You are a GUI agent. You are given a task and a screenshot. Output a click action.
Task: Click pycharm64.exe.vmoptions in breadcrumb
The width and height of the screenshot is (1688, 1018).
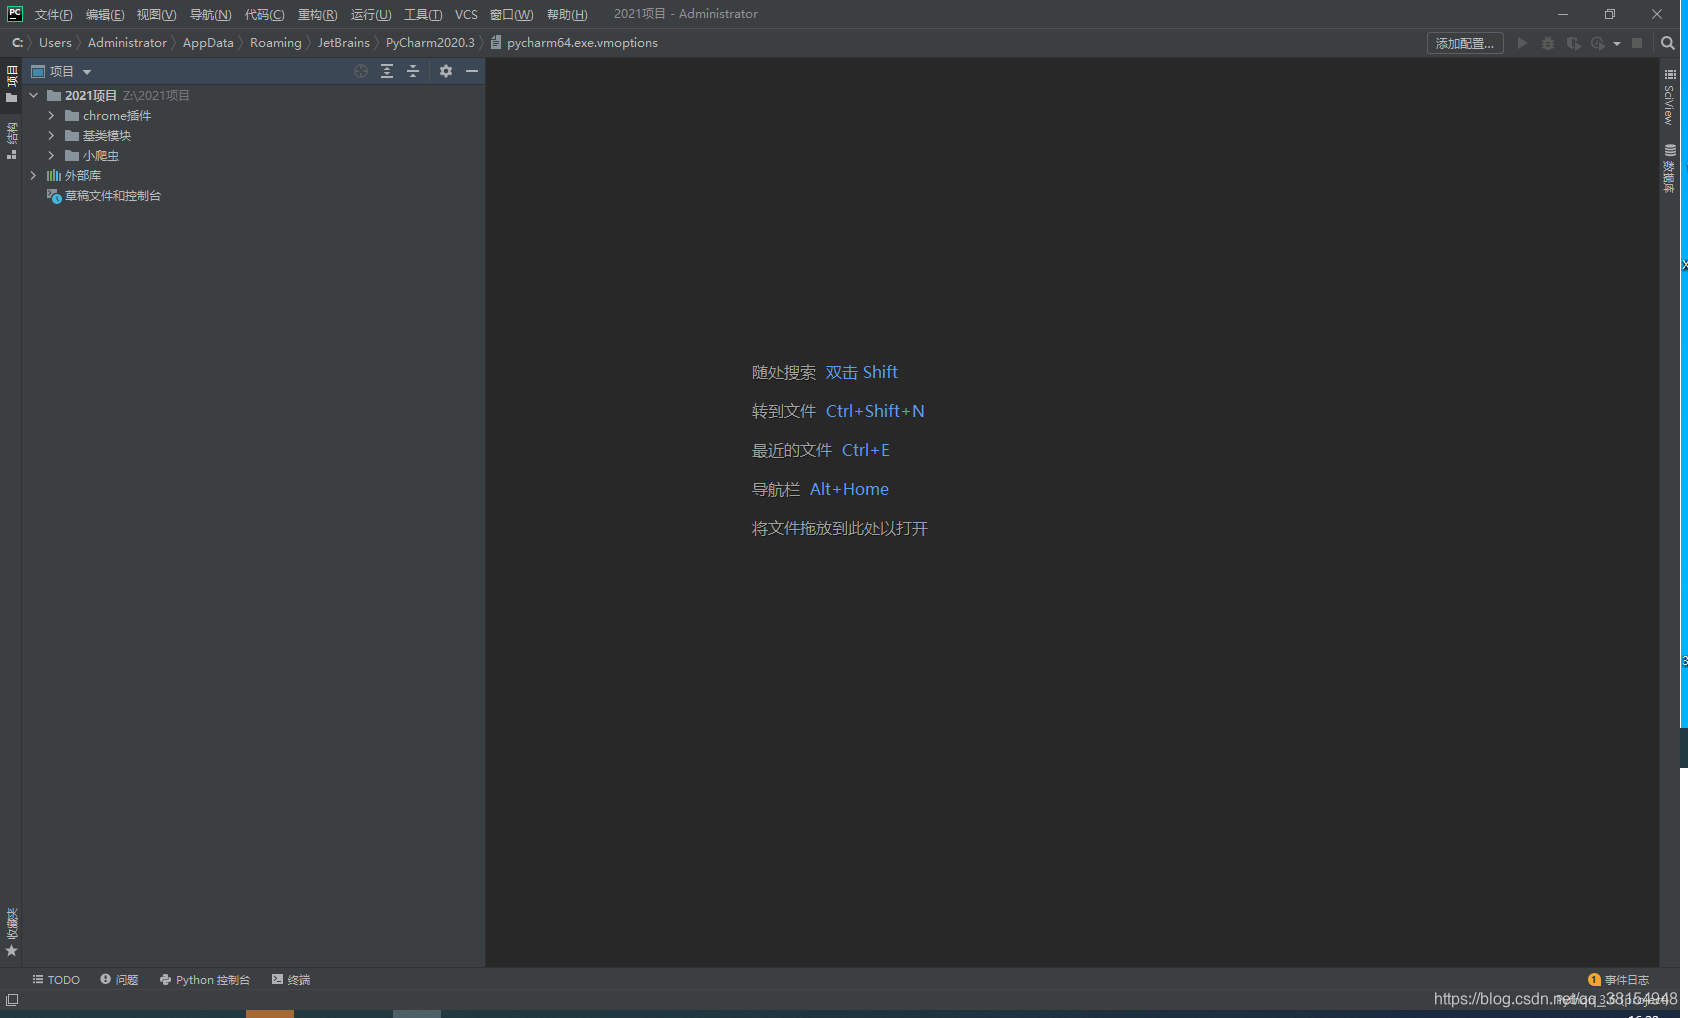[574, 43]
